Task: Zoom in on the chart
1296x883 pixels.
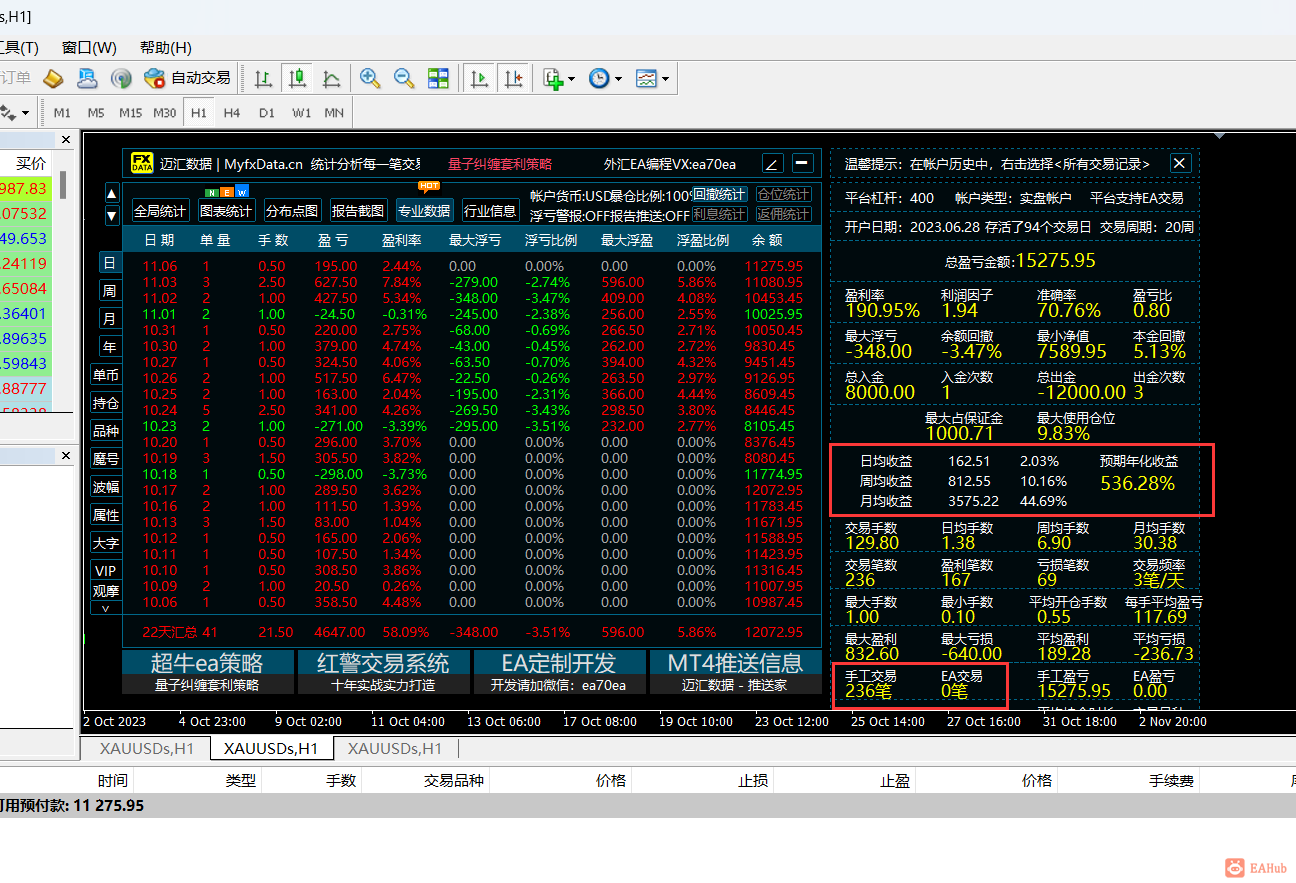Action: (370, 78)
